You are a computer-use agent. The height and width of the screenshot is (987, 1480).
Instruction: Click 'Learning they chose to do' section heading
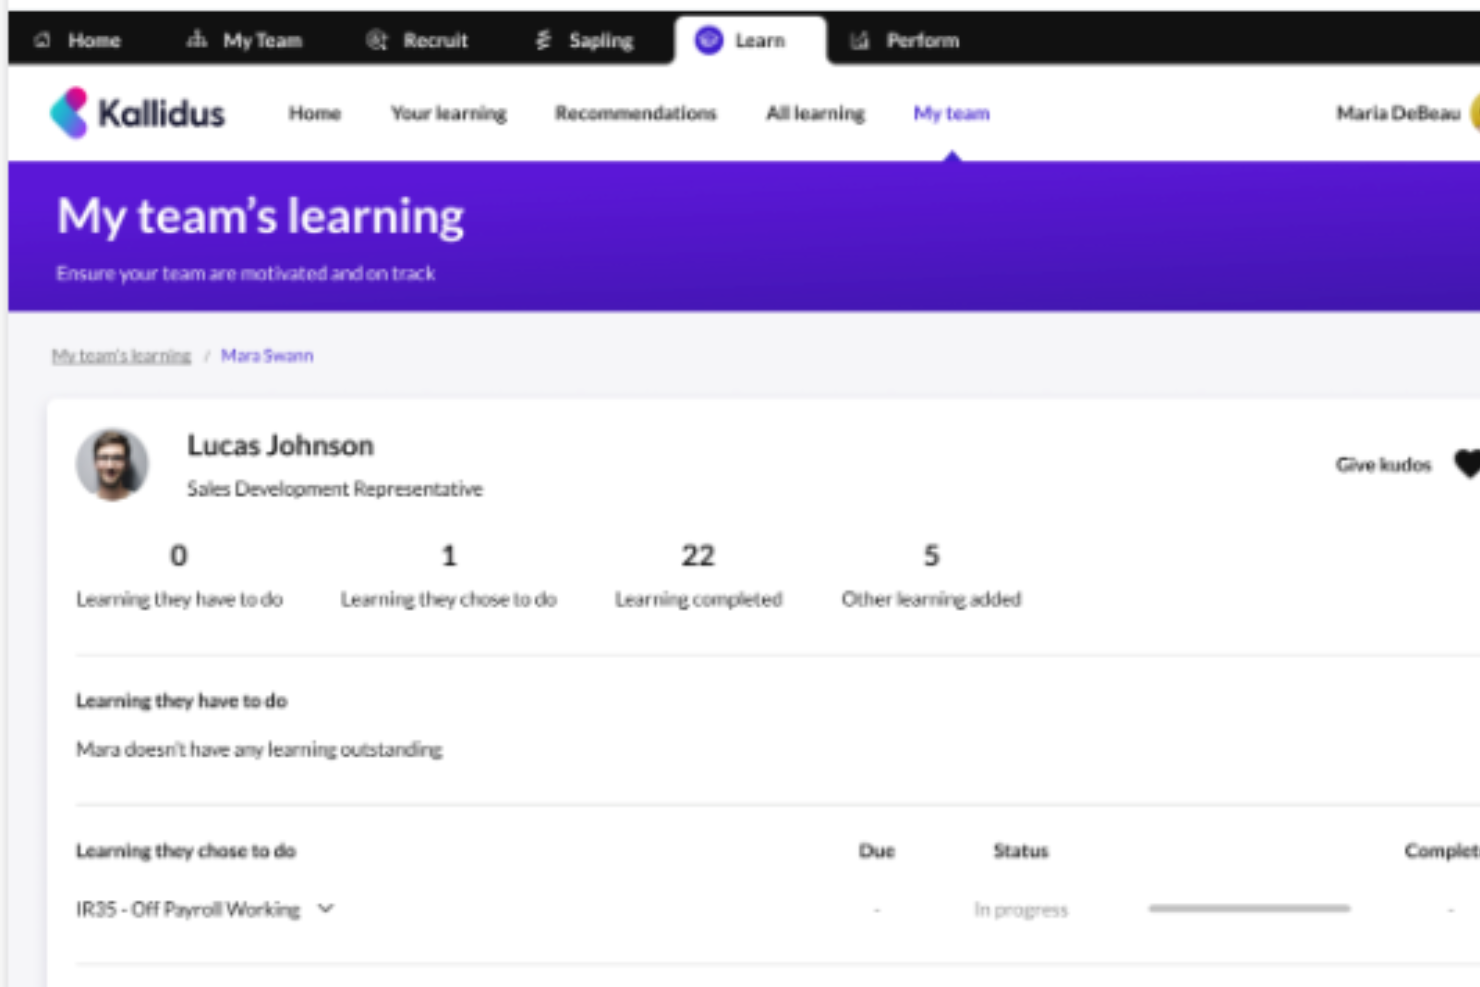(x=186, y=851)
